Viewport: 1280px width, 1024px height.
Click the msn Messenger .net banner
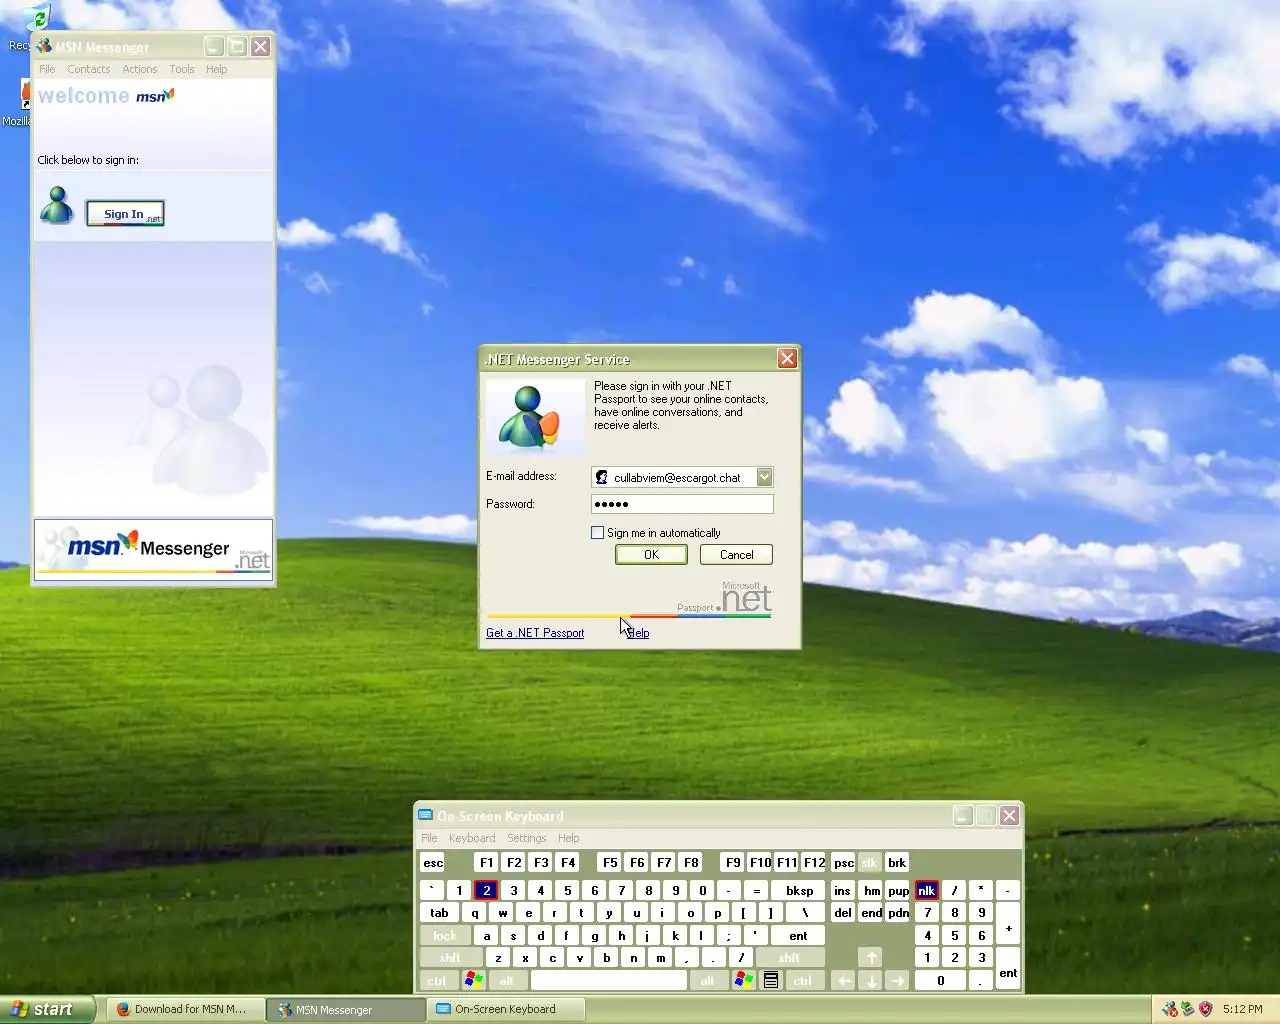click(x=153, y=548)
